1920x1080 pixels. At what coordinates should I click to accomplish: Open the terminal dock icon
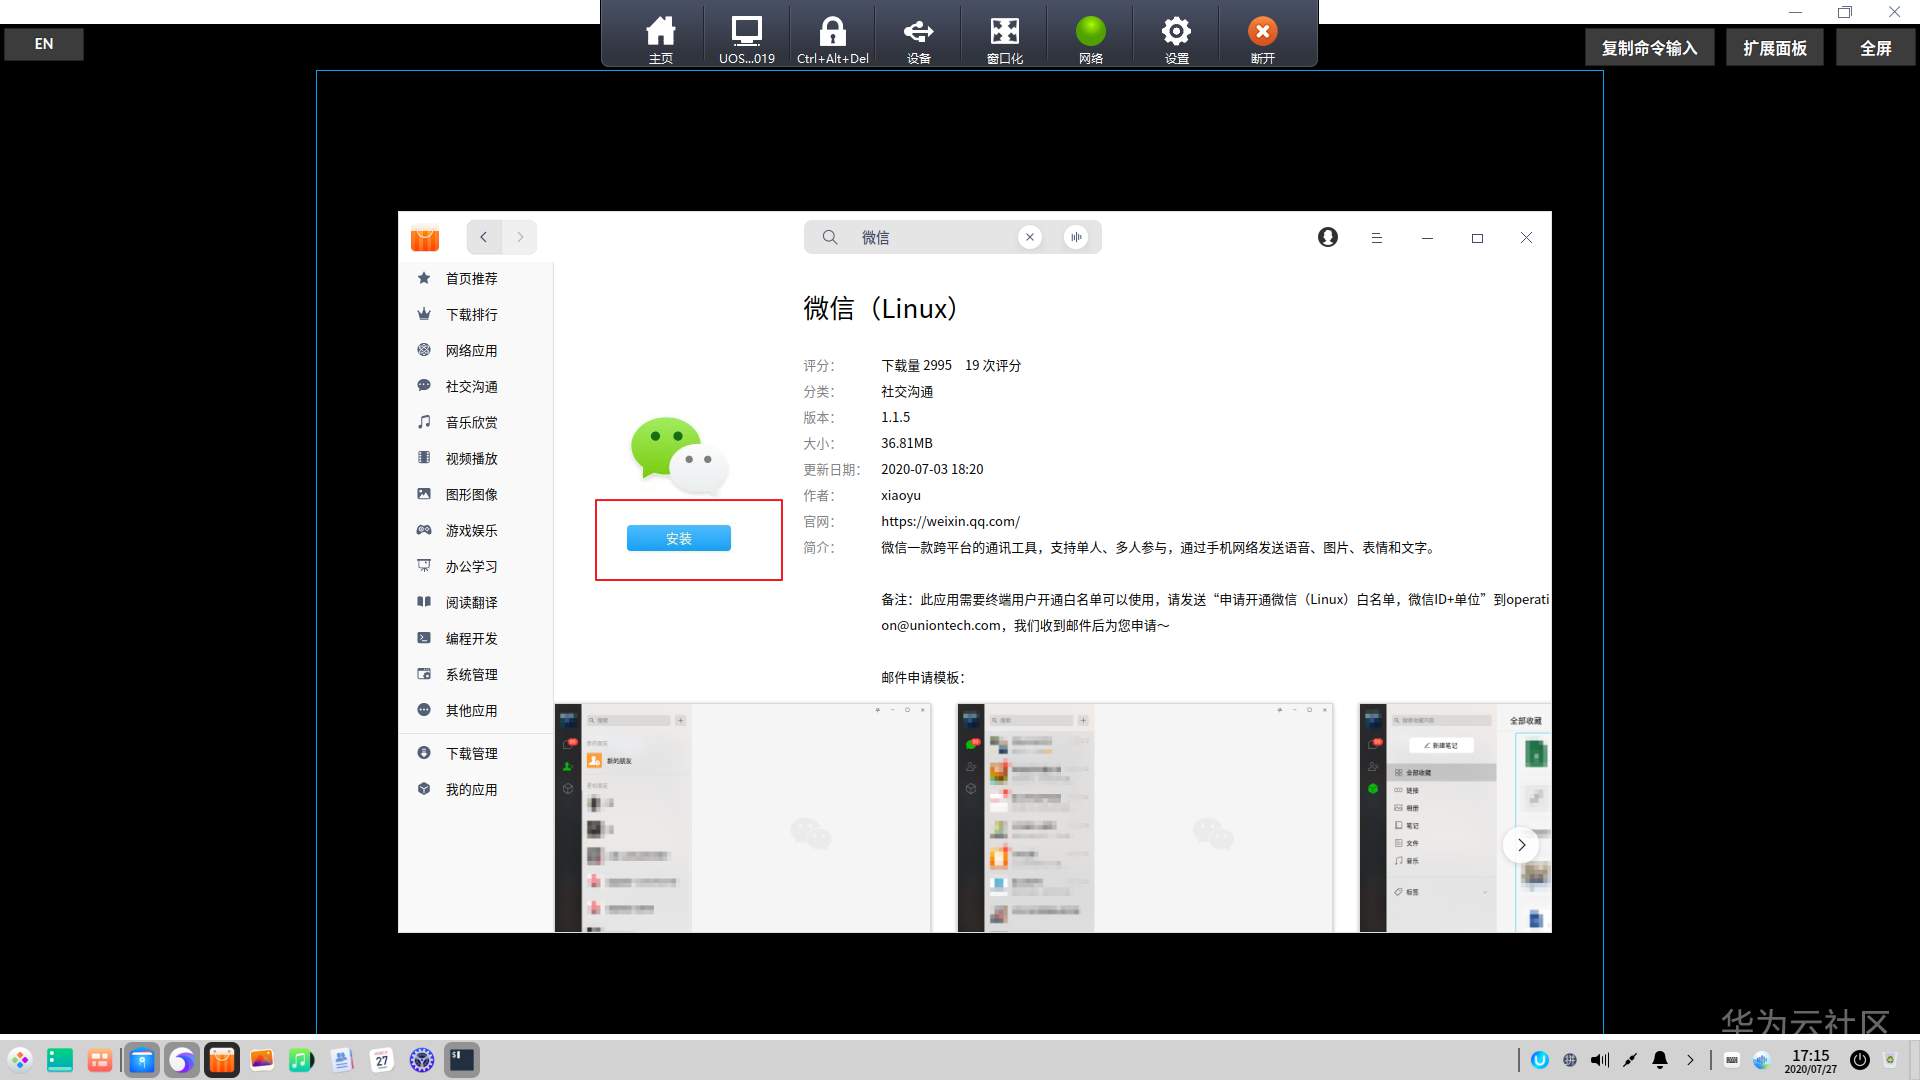(462, 1060)
